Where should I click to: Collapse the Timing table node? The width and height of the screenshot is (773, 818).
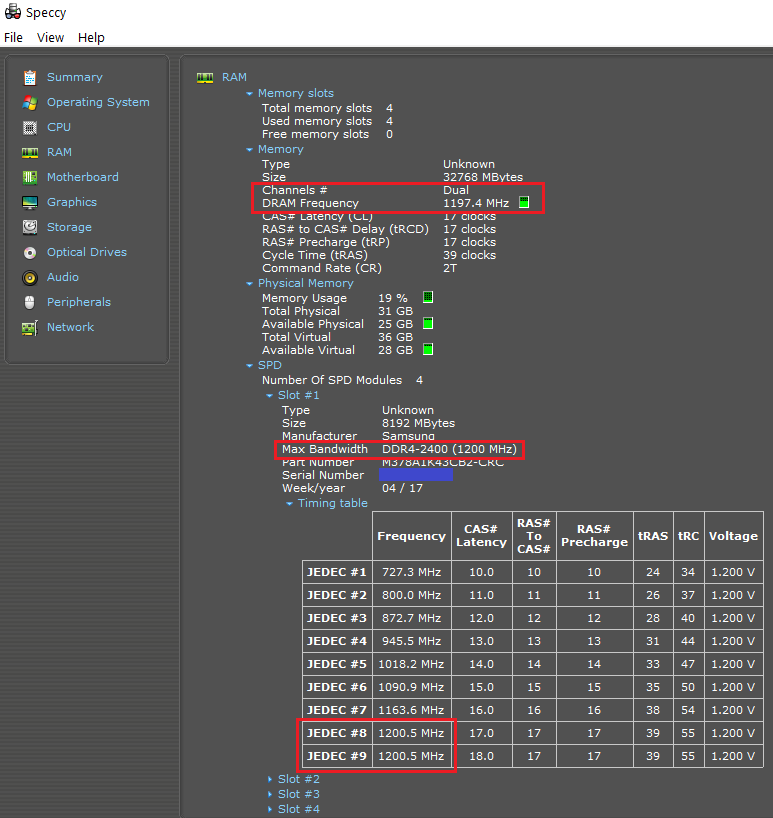pyautogui.click(x=289, y=504)
